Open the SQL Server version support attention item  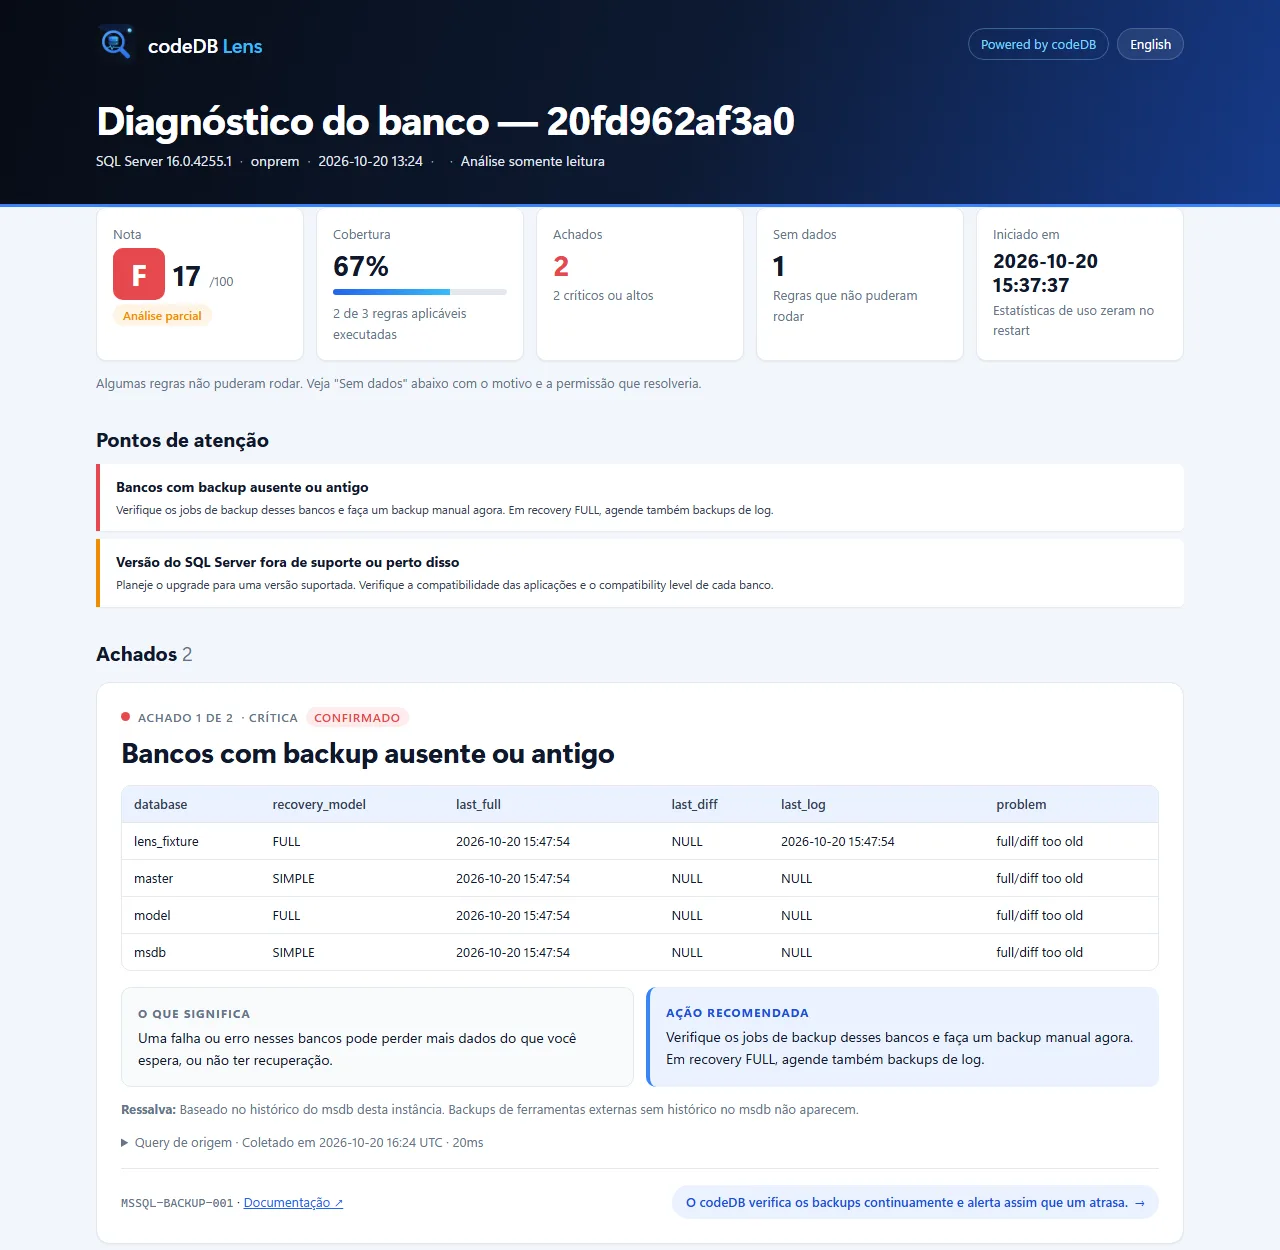(x=640, y=573)
